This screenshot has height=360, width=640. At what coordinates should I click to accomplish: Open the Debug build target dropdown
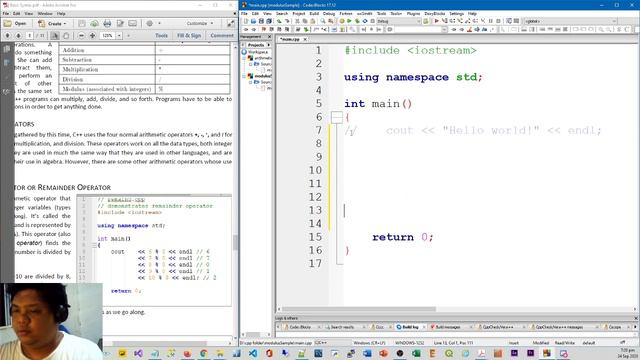[x=418, y=21]
